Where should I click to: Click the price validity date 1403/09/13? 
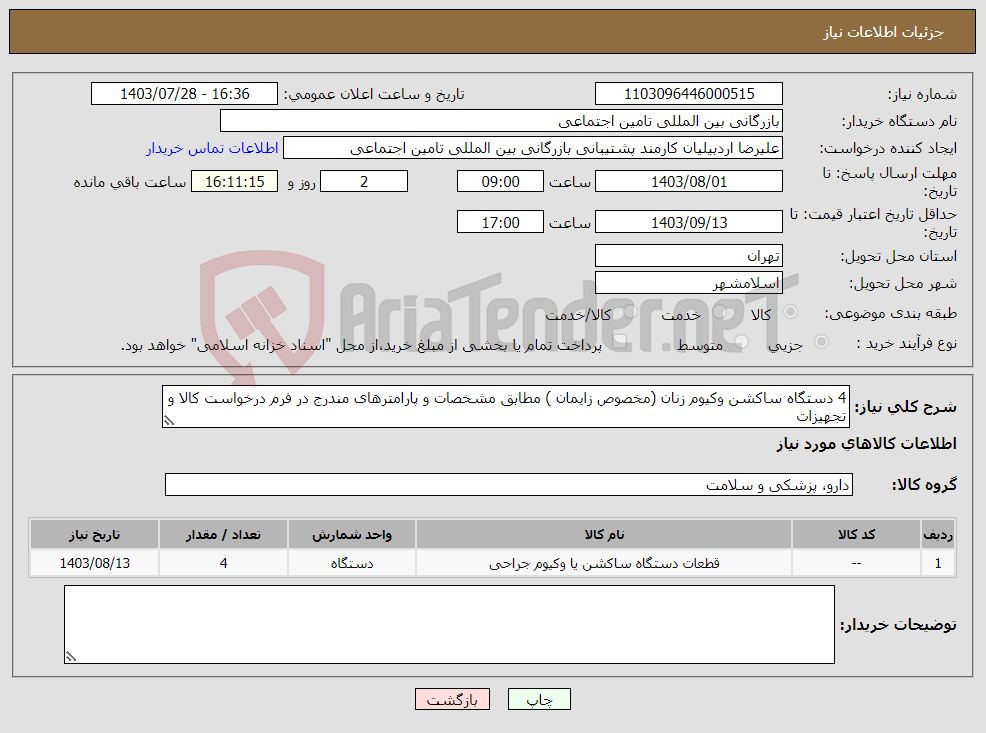pos(689,223)
